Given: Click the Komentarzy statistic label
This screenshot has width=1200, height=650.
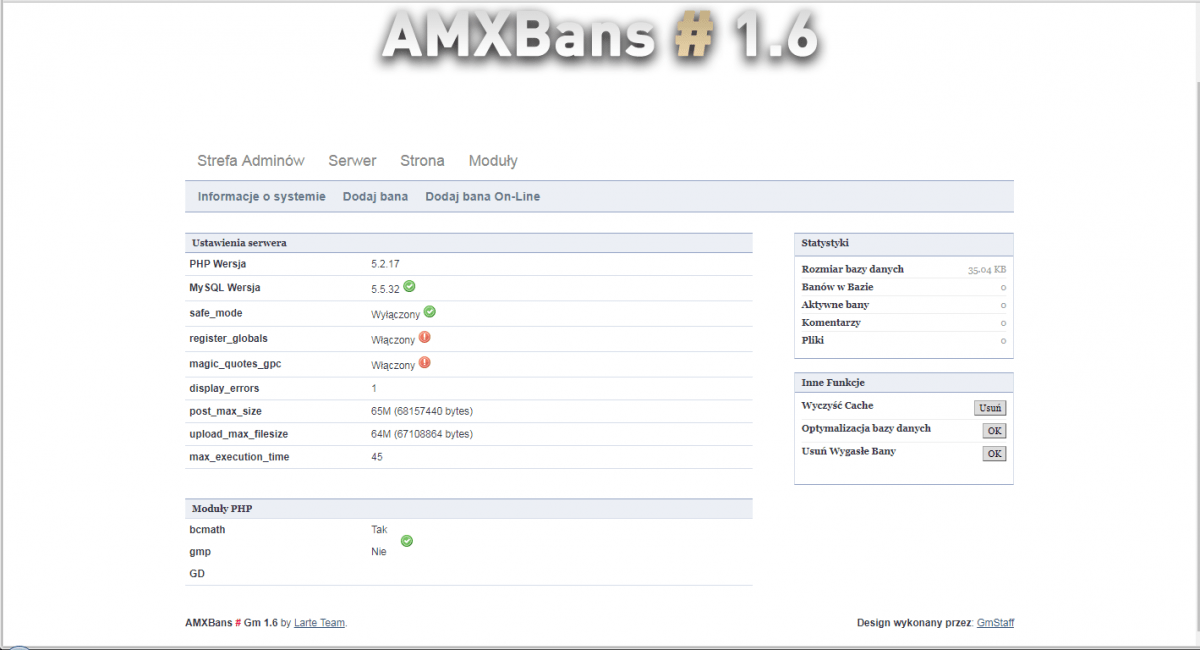Looking at the screenshot, I should (831, 323).
